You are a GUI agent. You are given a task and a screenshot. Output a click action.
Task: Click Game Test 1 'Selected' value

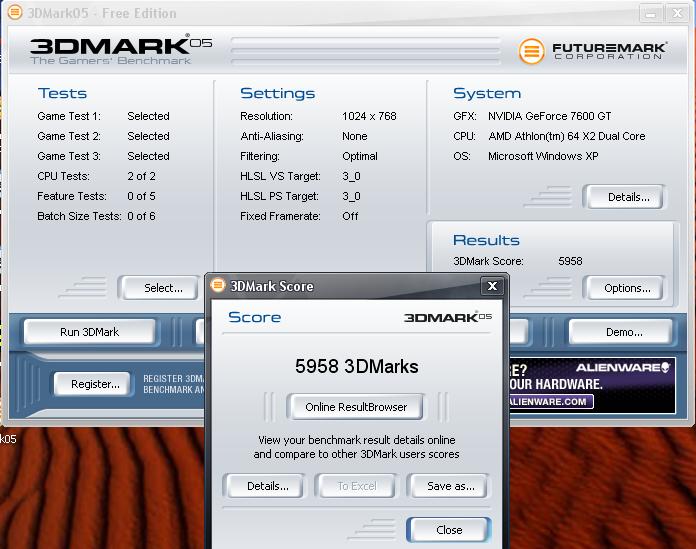coord(148,116)
